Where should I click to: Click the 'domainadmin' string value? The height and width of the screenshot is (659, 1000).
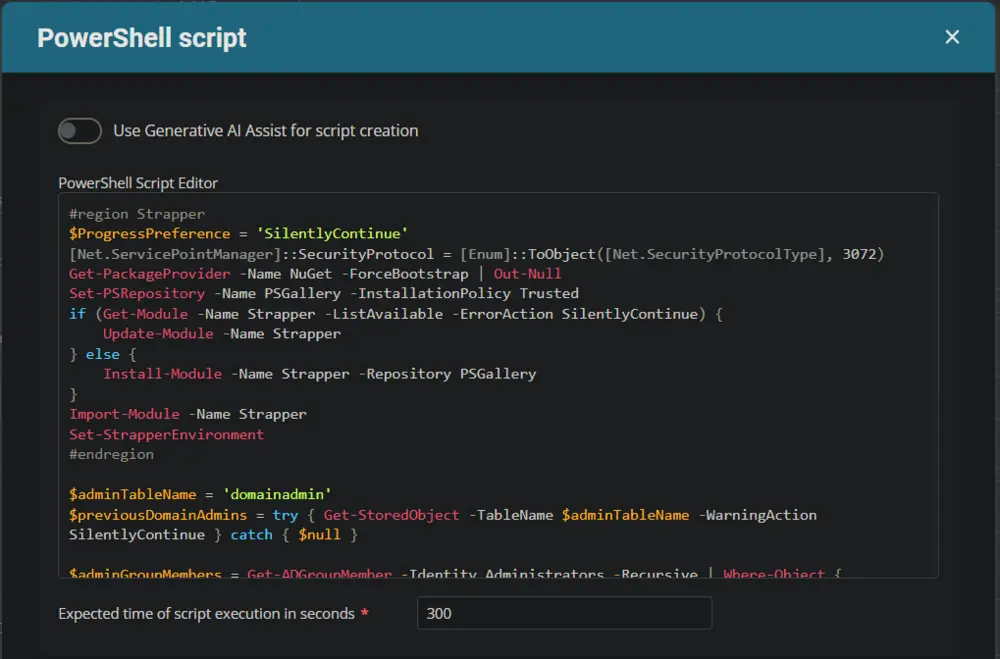point(277,494)
